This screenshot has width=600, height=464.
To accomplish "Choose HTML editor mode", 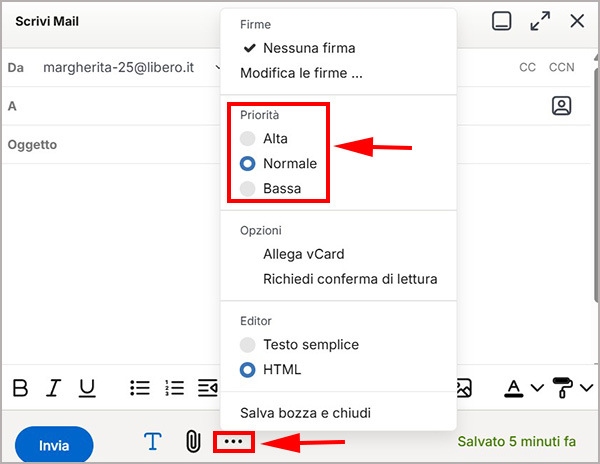I will 270,370.
